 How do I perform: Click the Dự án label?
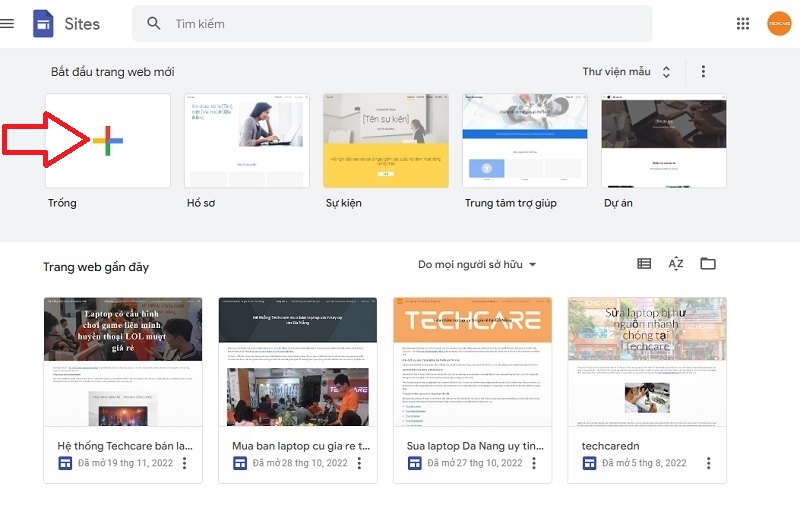pos(618,203)
